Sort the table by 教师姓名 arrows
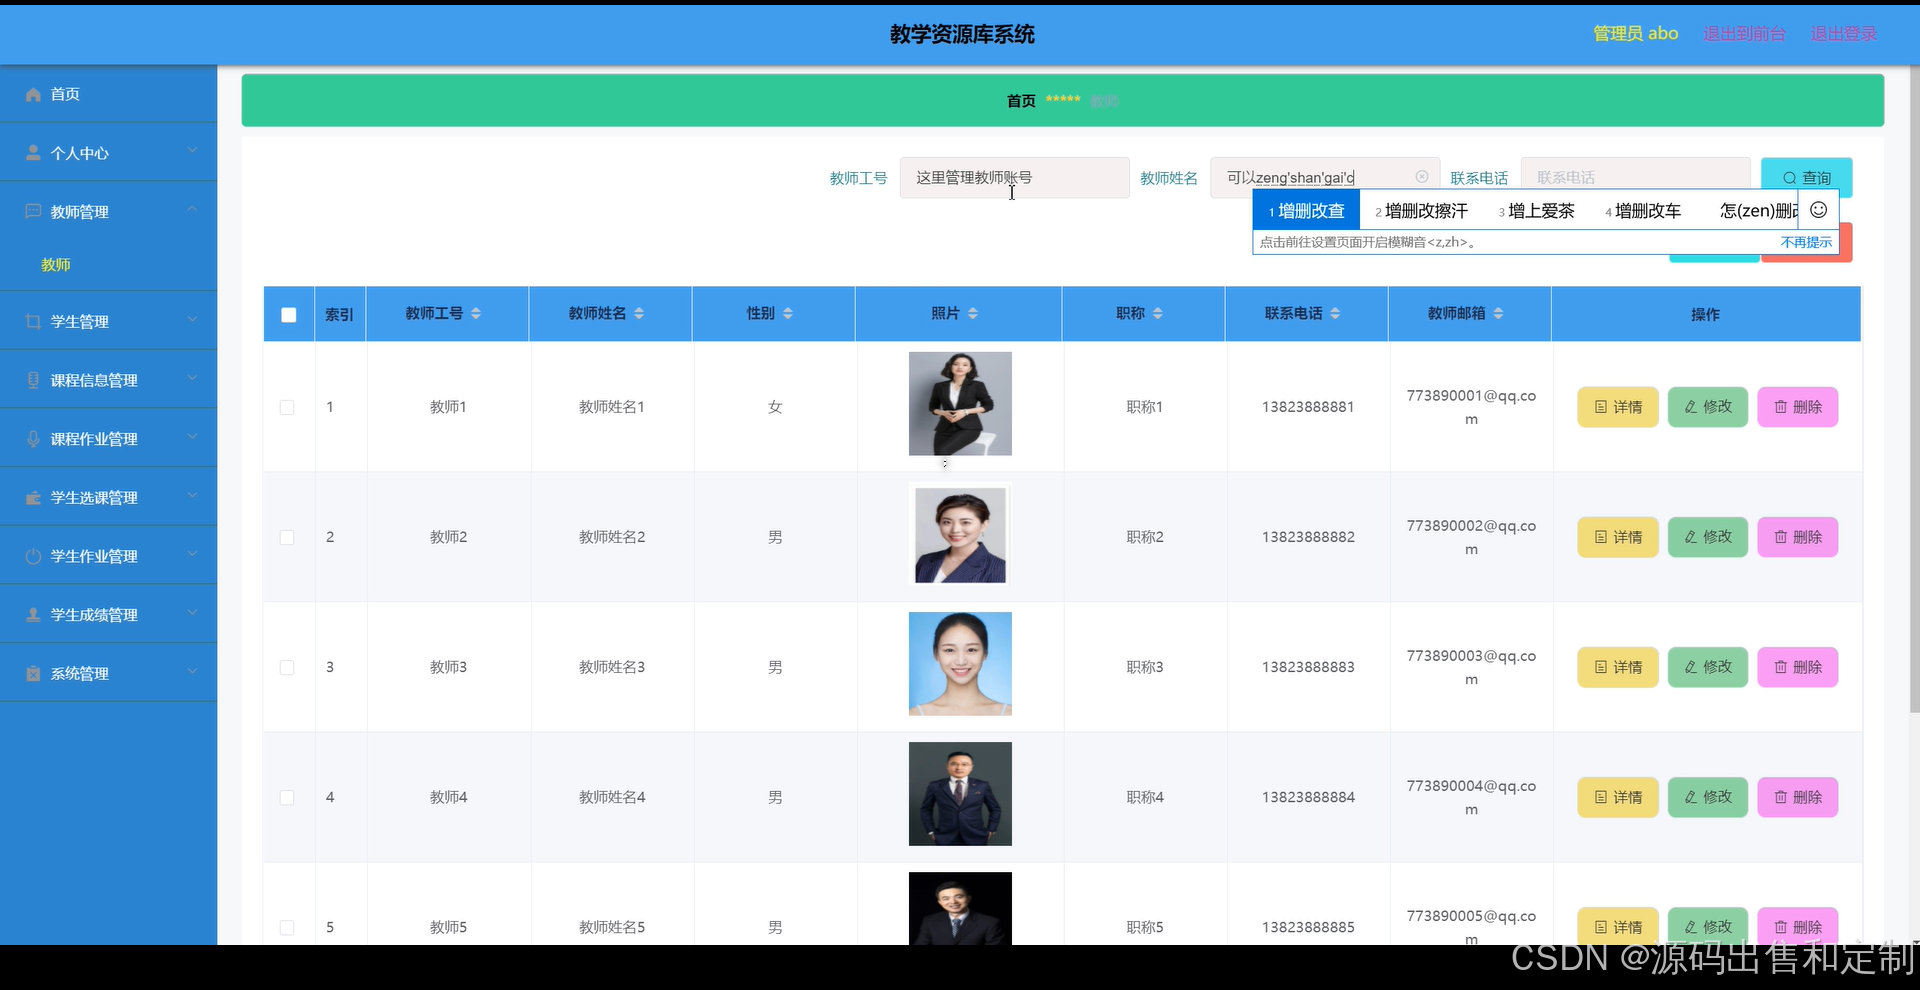Image resolution: width=1920 pixels, height=990 pixels. click(x=639, y=314)
